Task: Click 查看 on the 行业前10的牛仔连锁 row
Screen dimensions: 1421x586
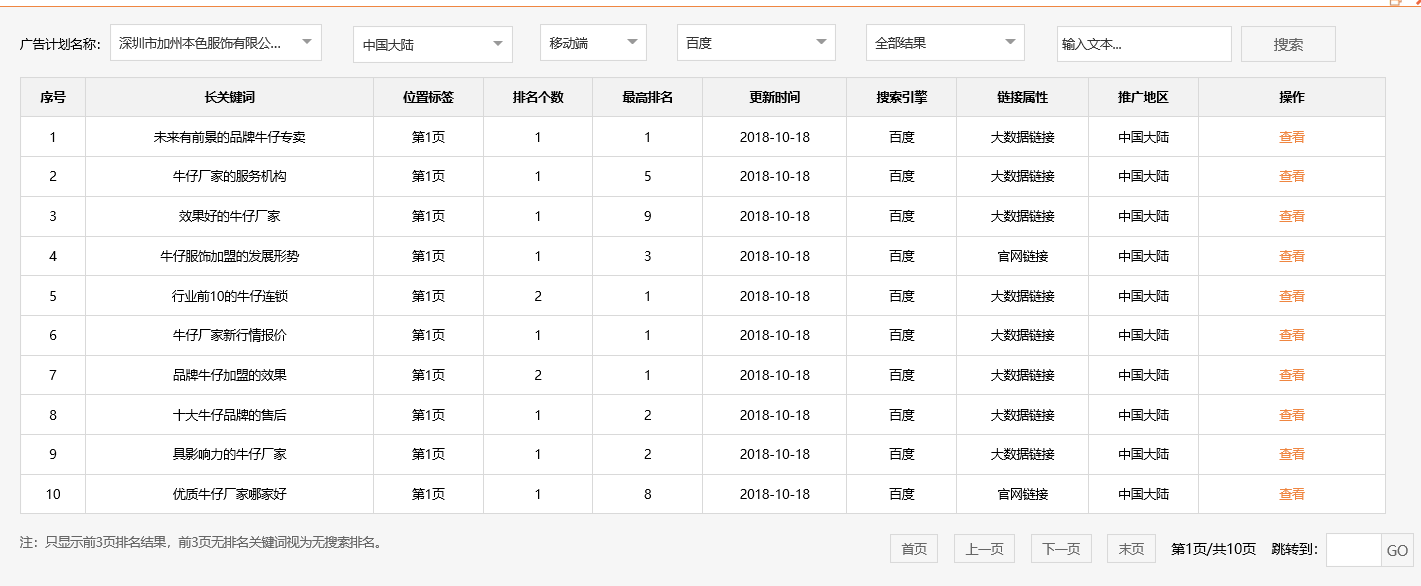Action: [x=1291, y=295]
